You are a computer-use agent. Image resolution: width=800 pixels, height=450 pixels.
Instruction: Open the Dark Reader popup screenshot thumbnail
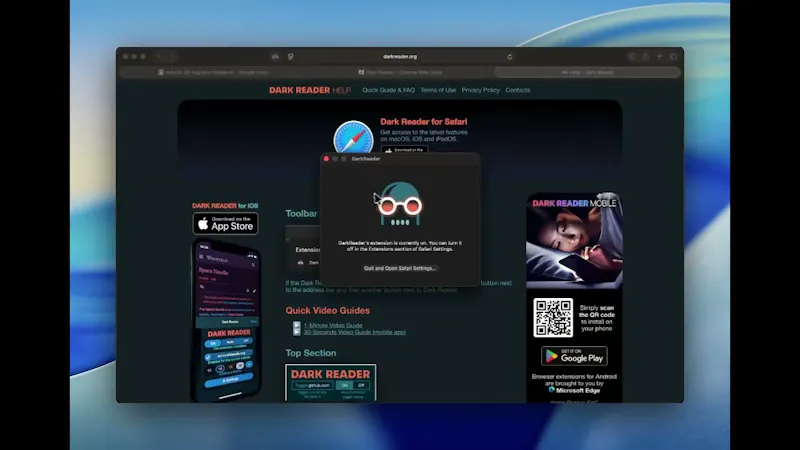(331, 383)
